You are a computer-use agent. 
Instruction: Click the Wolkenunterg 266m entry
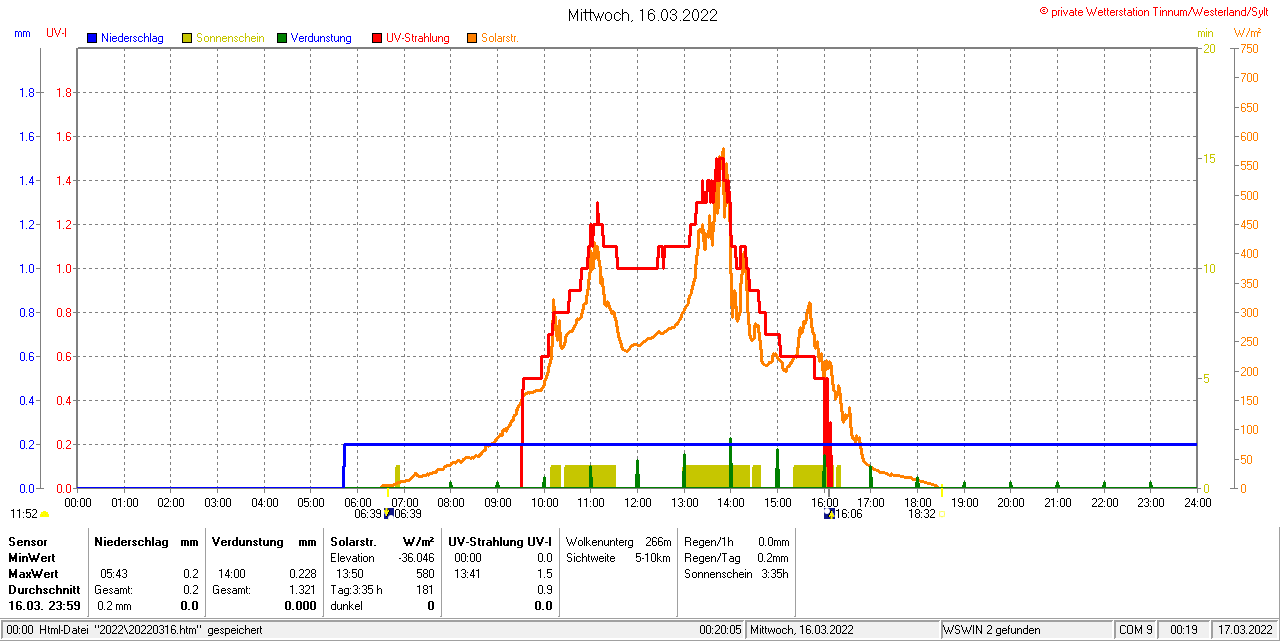click(618, 541)
